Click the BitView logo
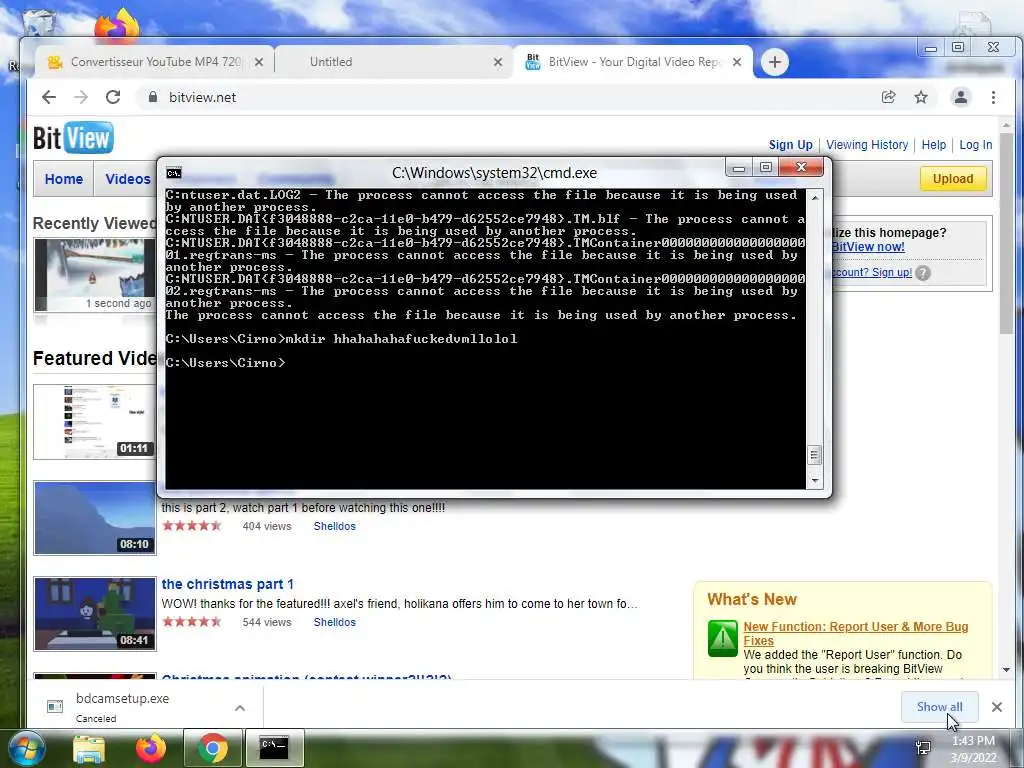 [x=73, y=138]
